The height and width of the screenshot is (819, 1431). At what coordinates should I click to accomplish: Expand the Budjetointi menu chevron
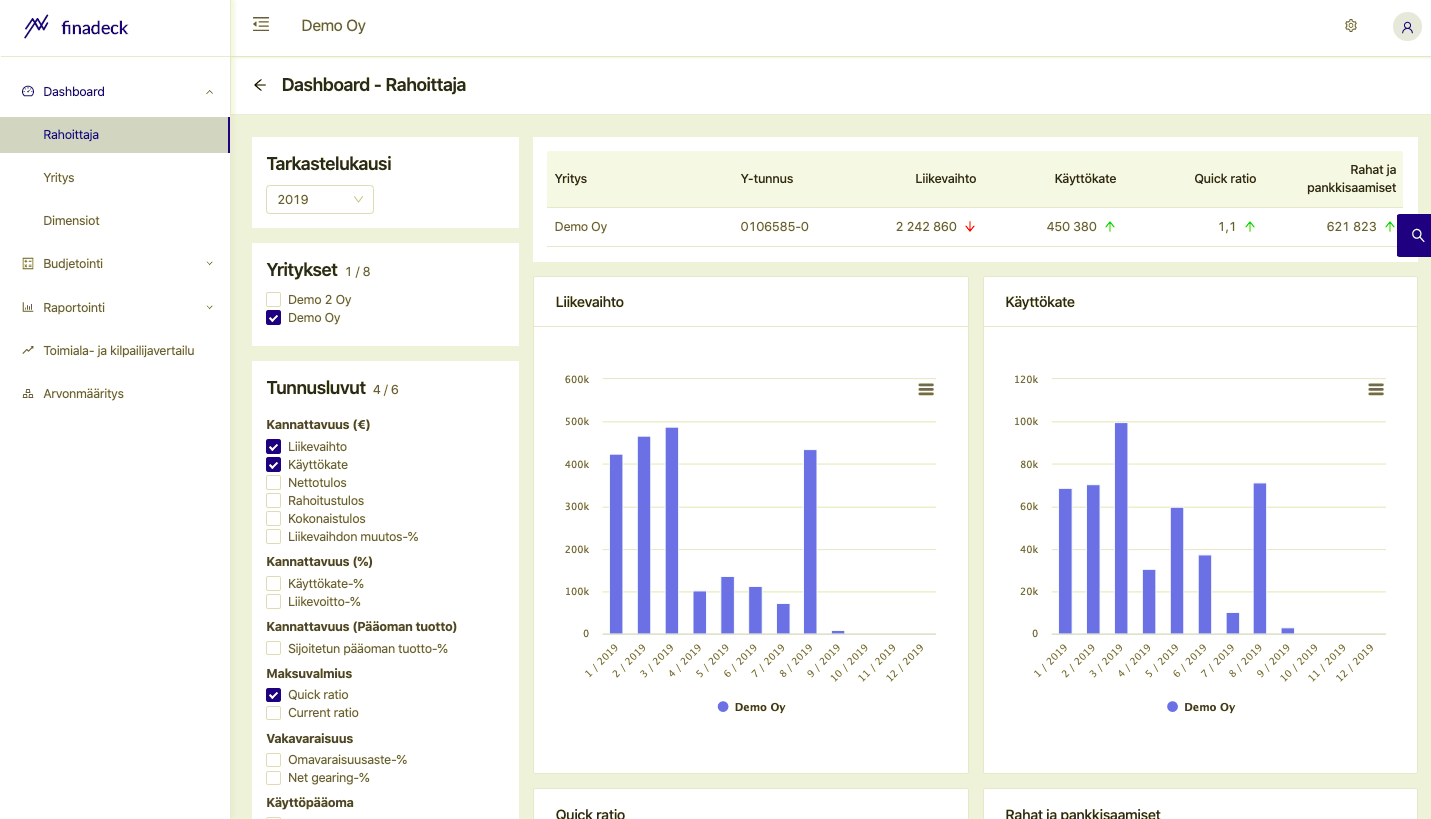pyautogui.click(x=209, y=264)
